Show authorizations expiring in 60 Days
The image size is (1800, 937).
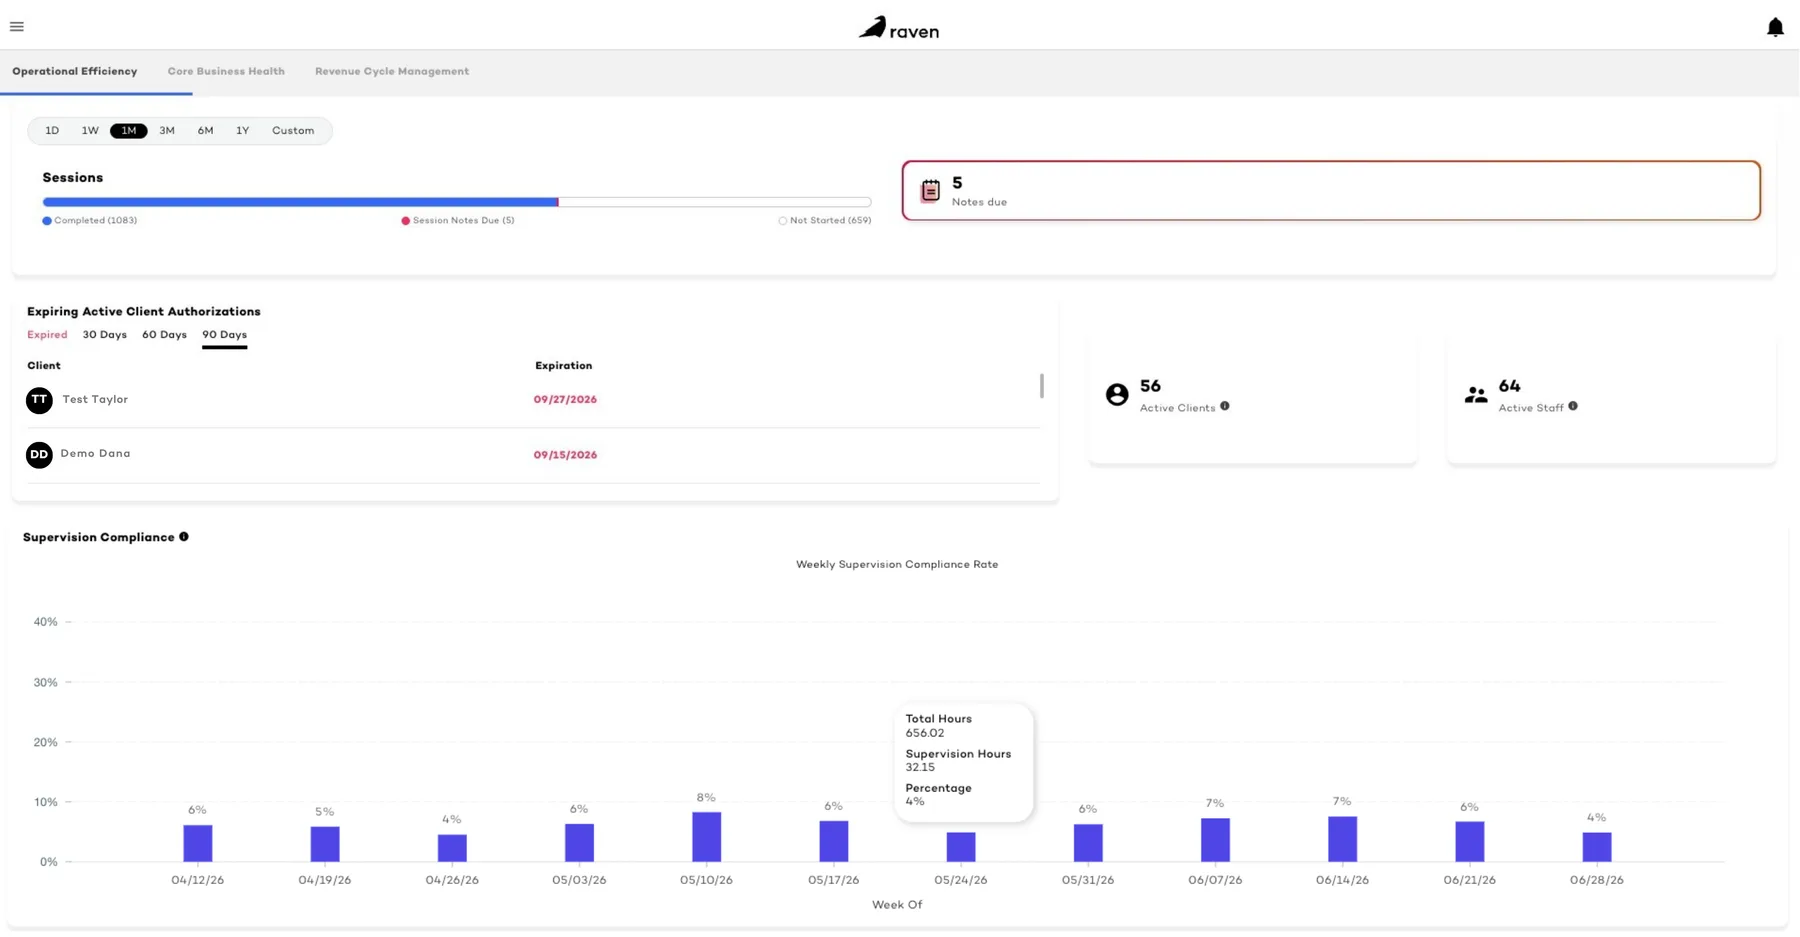coord(164,335)
